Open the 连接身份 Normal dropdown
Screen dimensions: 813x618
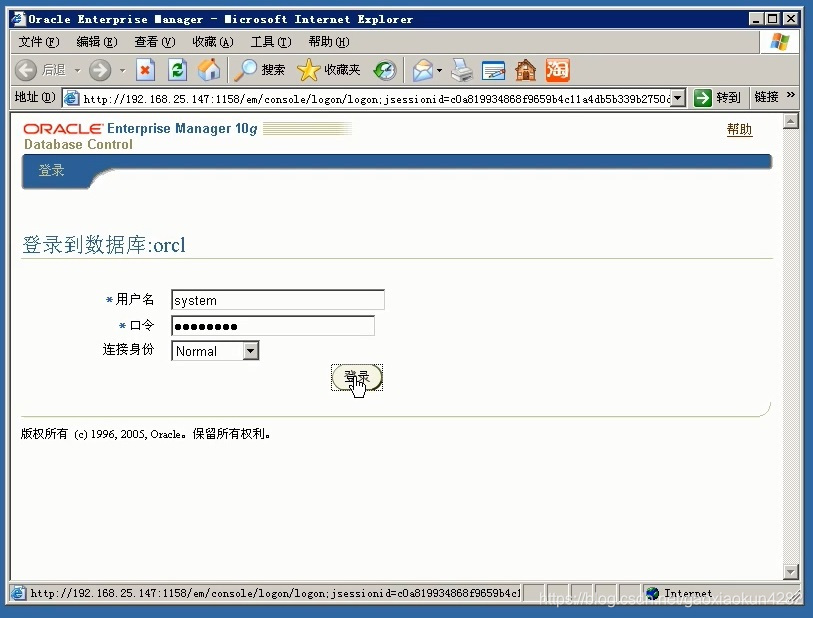tap(251, 351)
